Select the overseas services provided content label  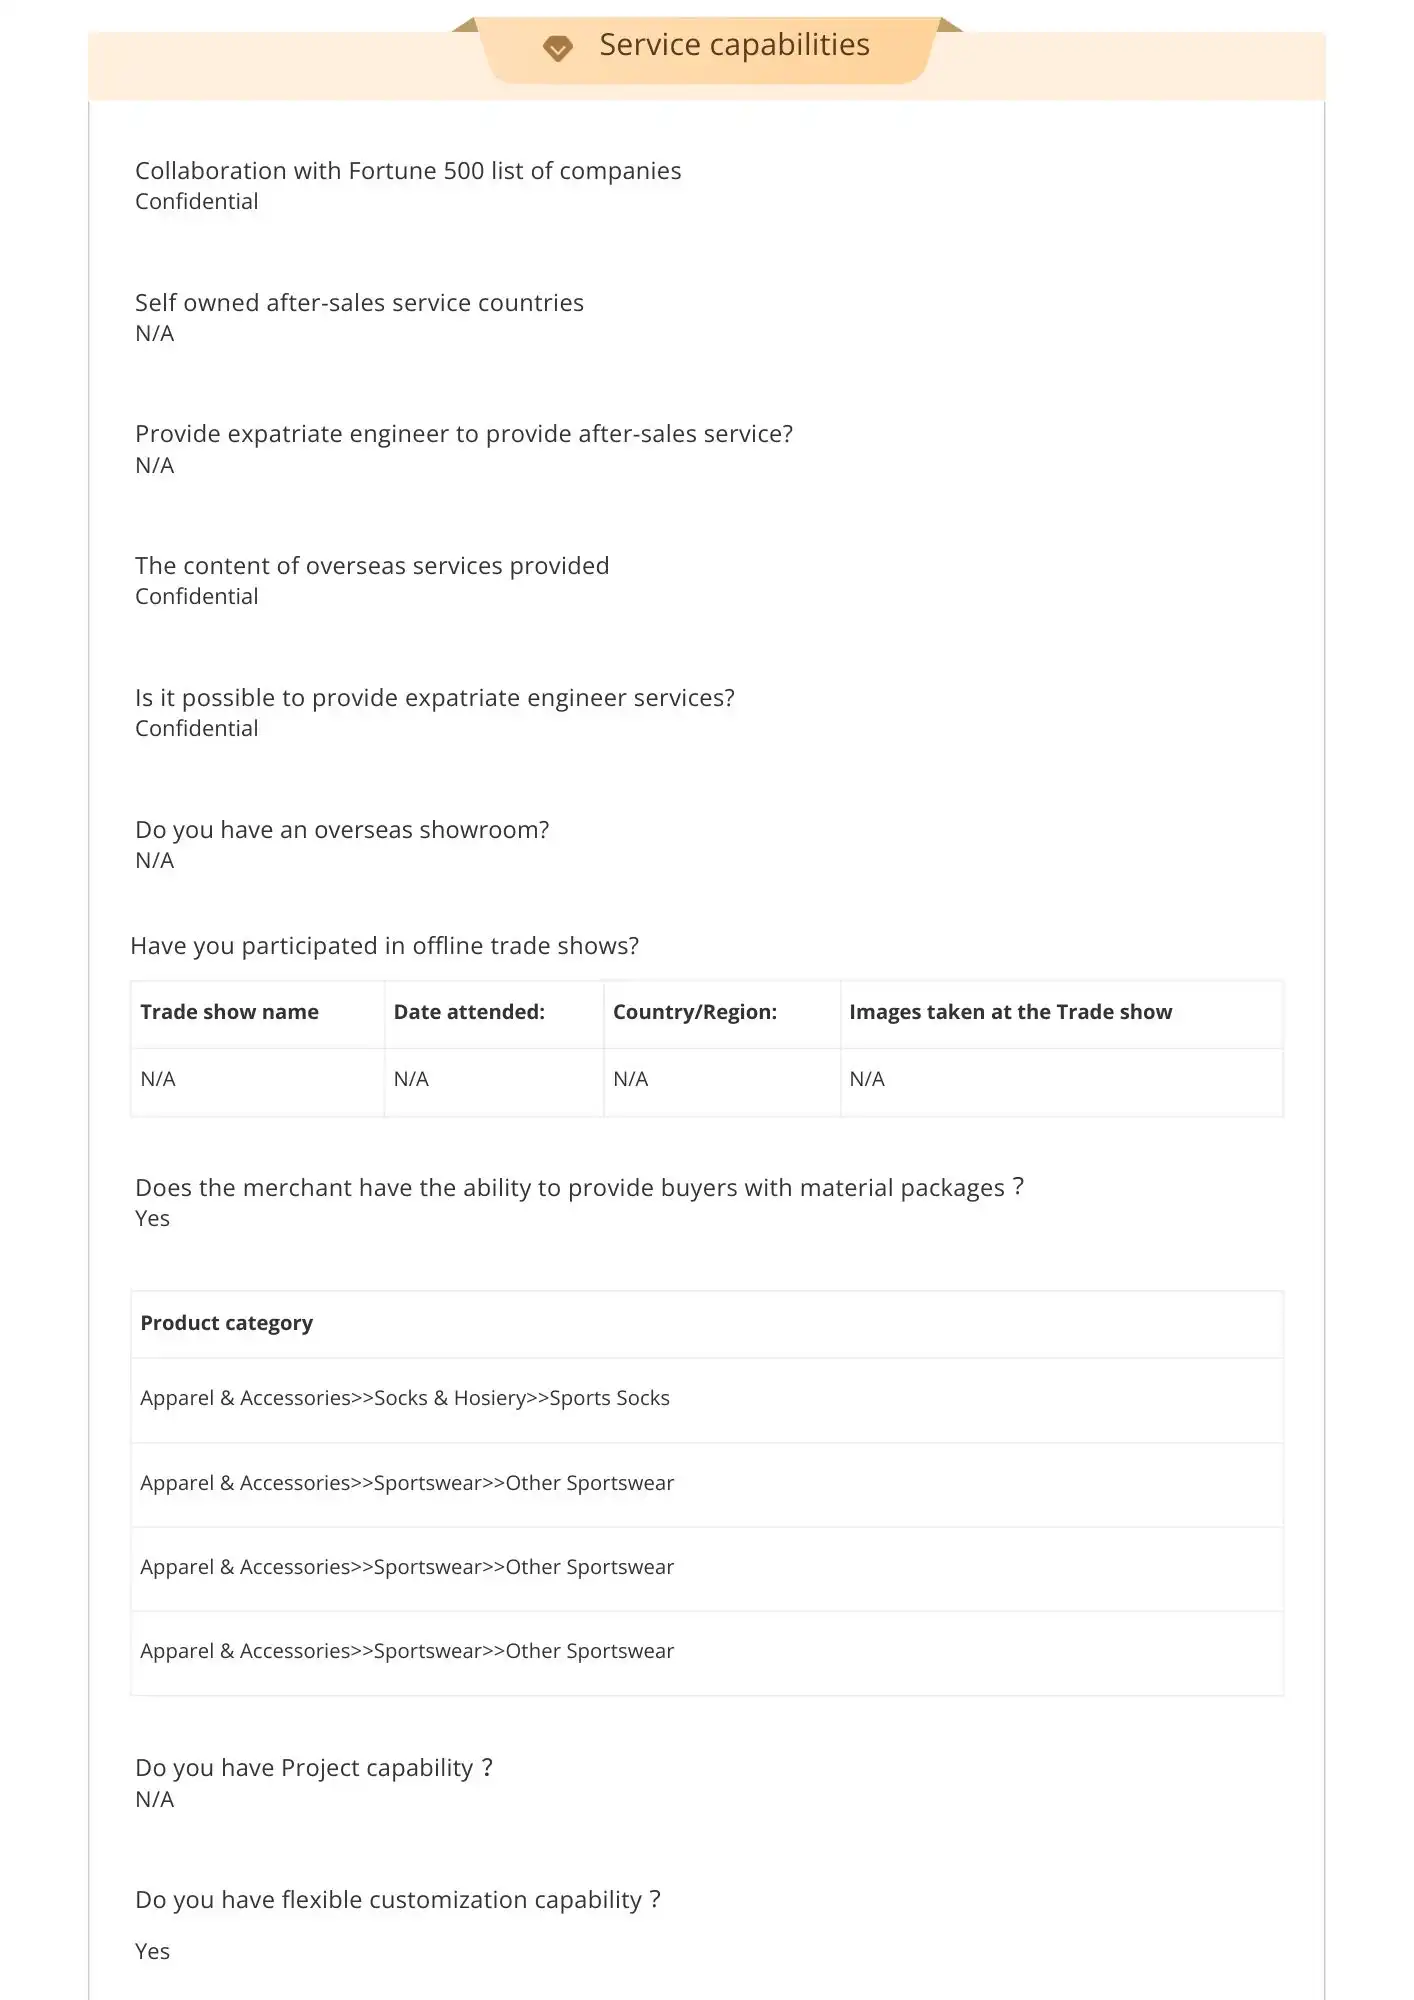click(372, 566)
